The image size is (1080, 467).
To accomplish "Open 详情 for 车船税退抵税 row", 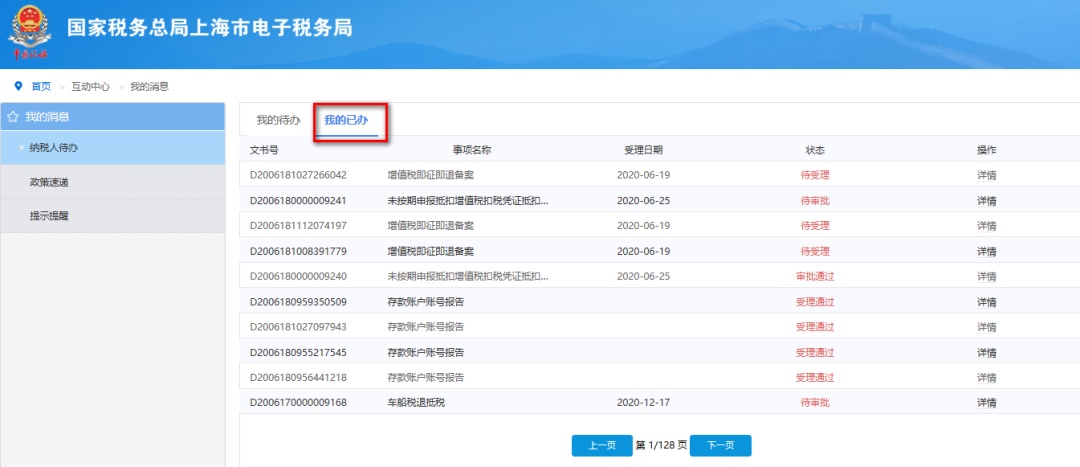I will coord(986,403).
